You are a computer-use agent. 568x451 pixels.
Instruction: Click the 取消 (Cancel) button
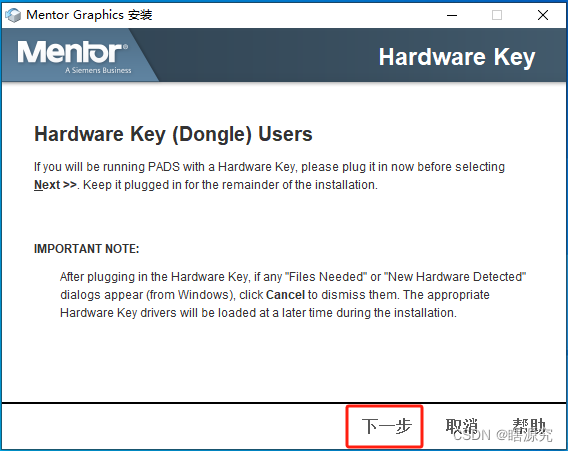pos(461,426)
